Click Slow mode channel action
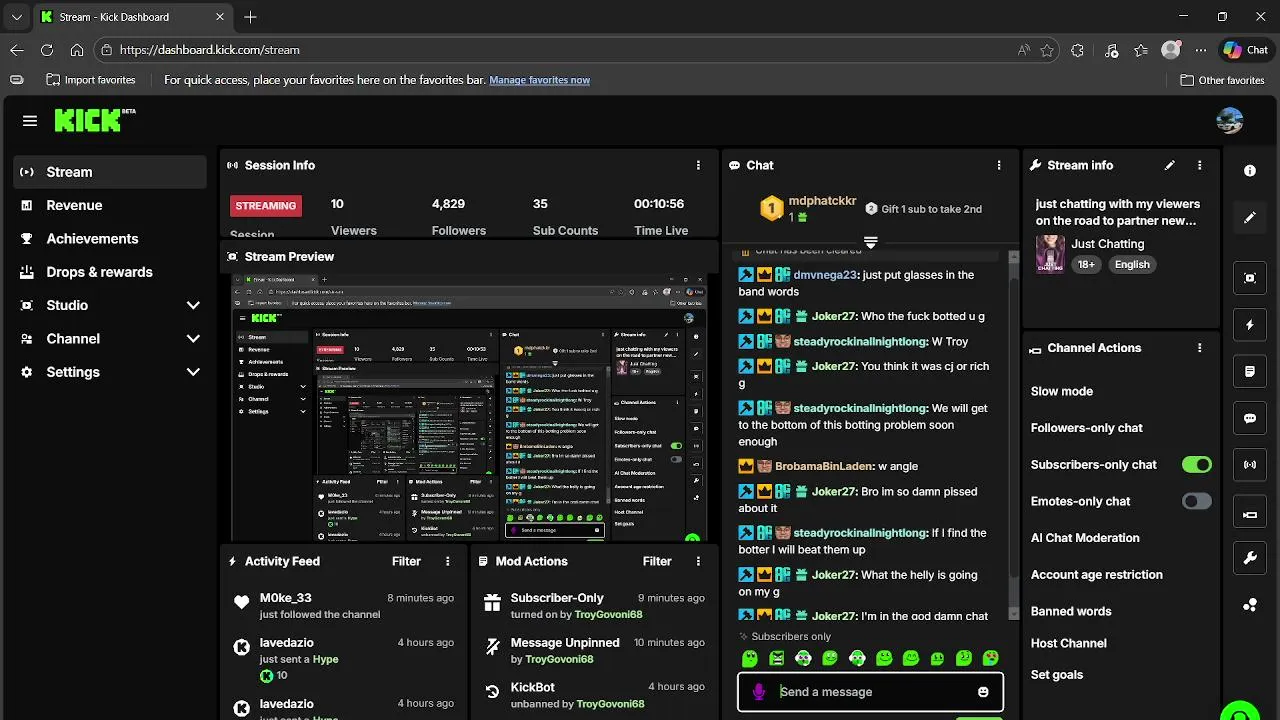 click(1062, 391)
